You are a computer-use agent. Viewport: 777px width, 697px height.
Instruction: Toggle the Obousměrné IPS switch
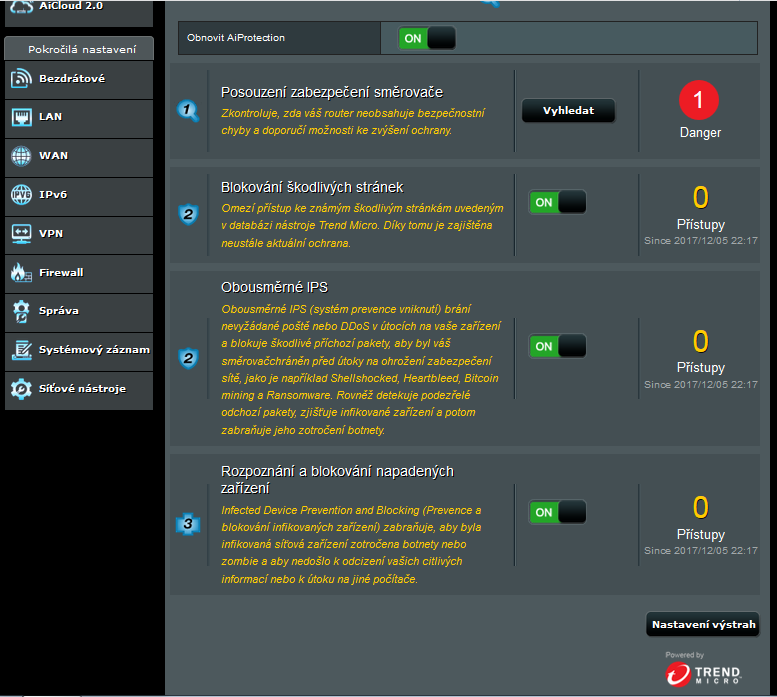pyautogui.click(x=557, y=346)
